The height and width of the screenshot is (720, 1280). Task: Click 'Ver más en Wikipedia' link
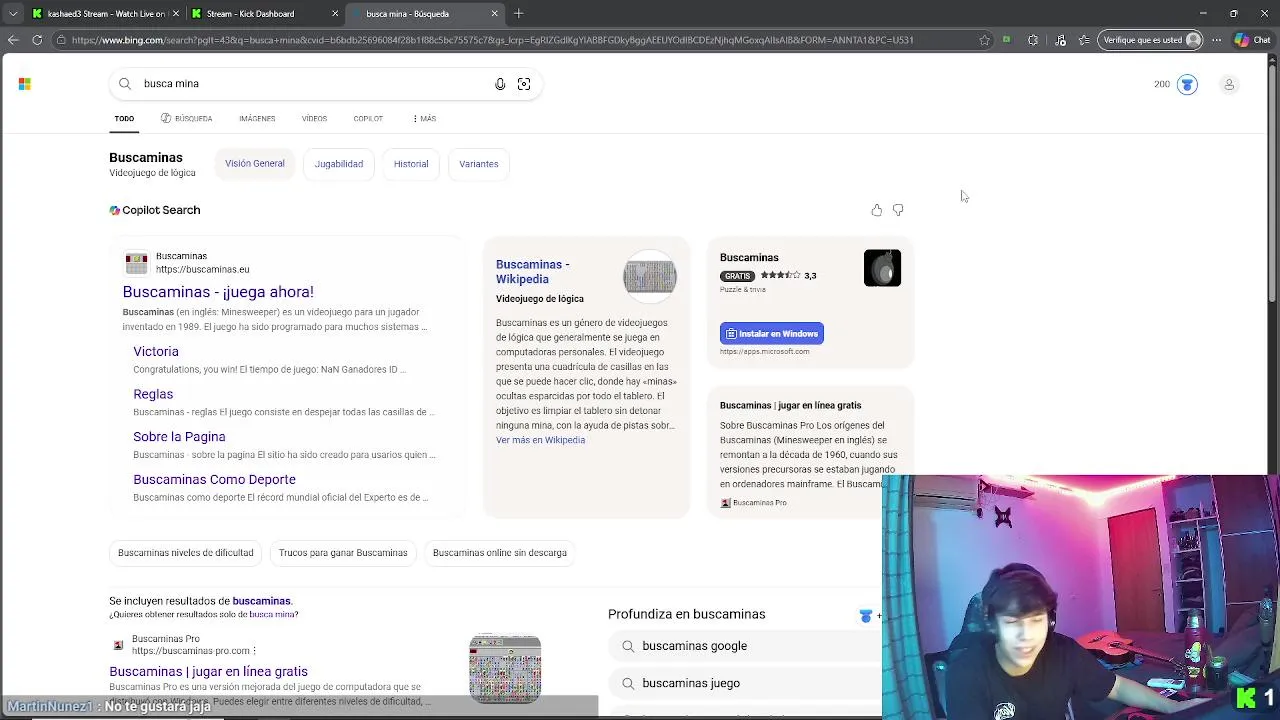point(540,440)
